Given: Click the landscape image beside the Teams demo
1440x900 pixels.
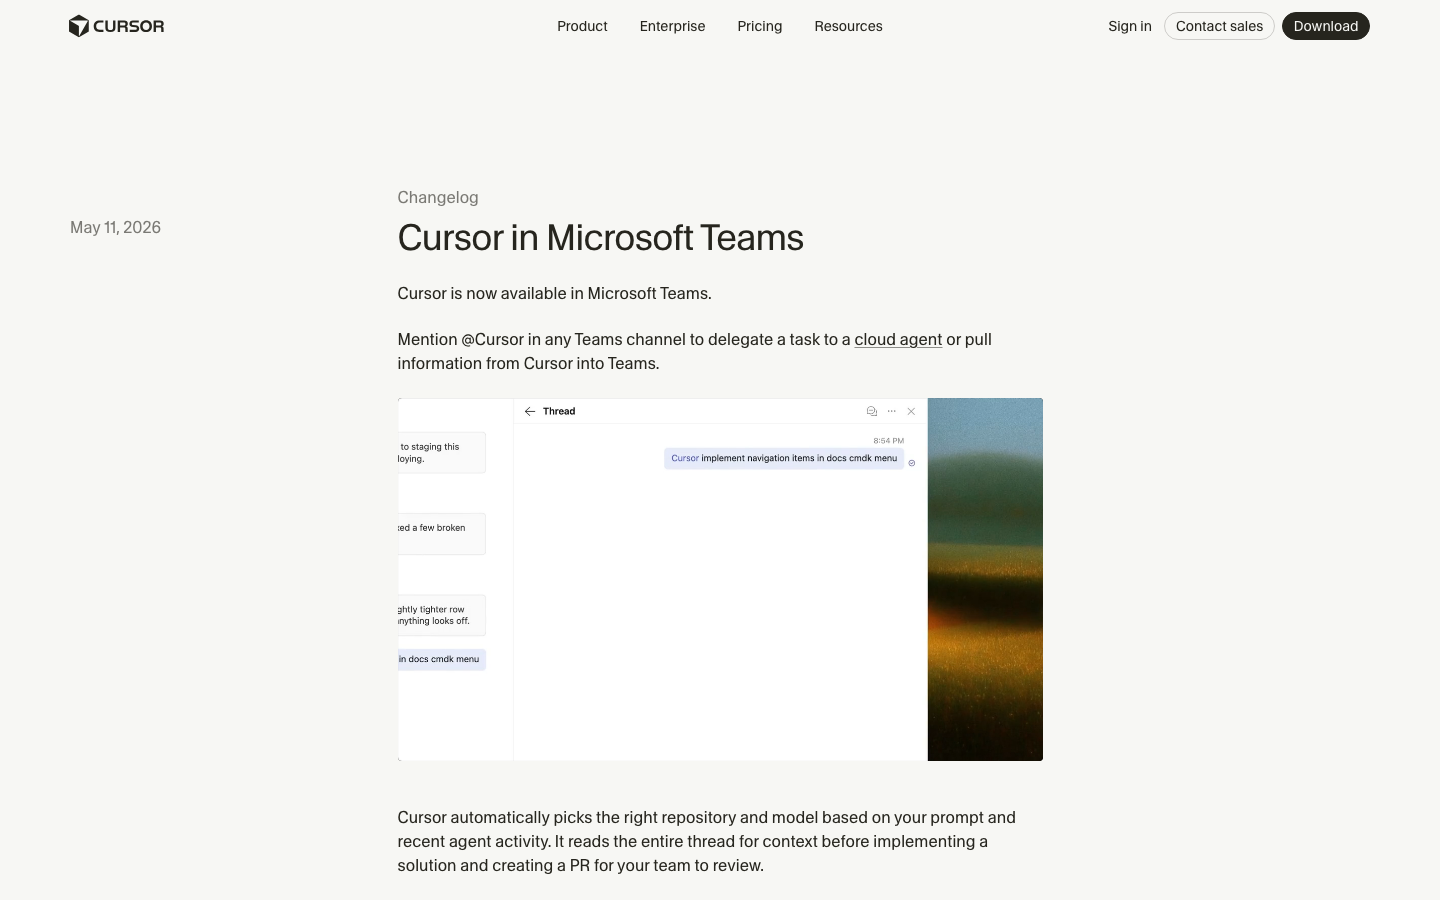Looking at the screenshot, I should [x=985, y=579].
